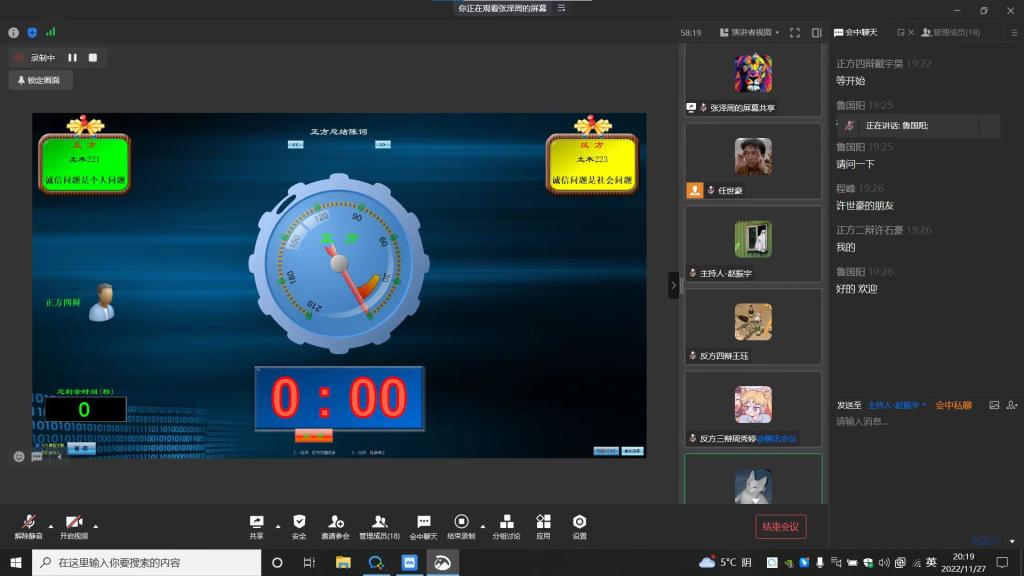Click the network signal strength icon
Screen dimensions: 1024x576
(x=51, y=32)
